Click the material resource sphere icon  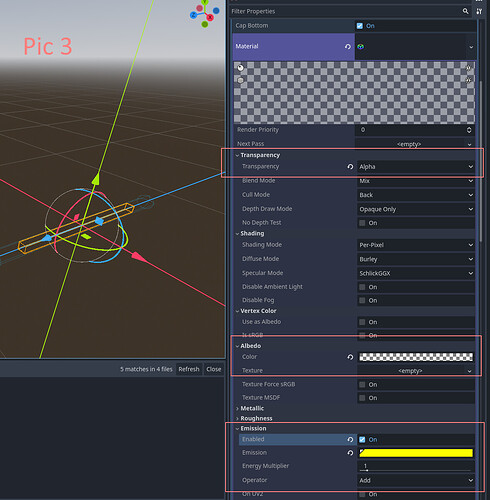pos(361,47)
